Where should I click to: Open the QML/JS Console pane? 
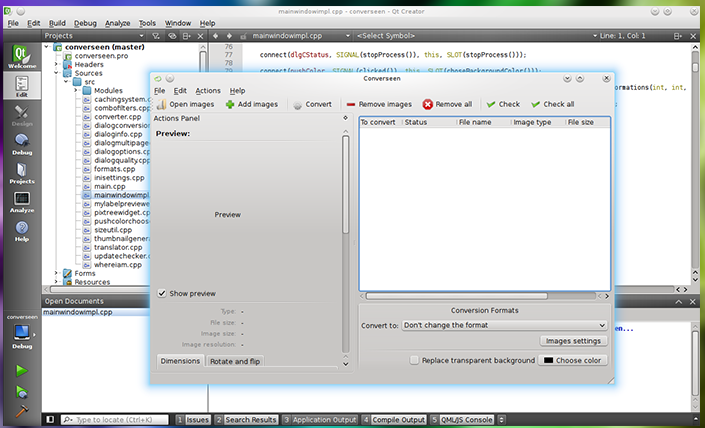coord(462,419)
